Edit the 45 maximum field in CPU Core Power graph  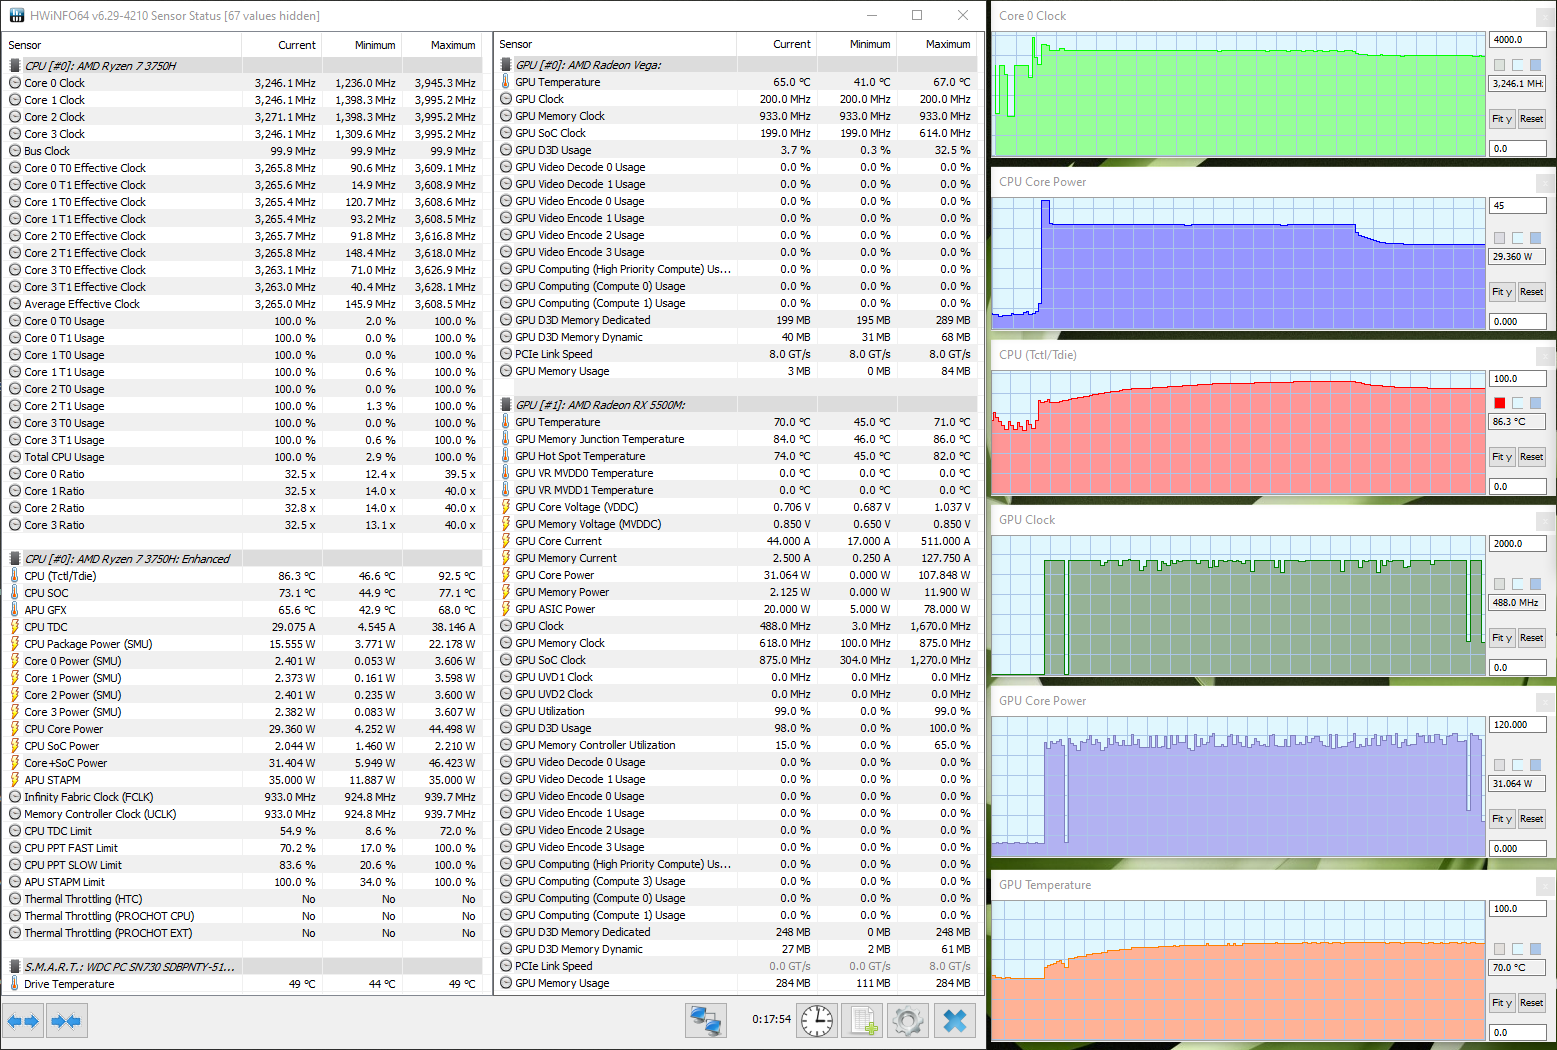pyautogui.click(x=1518, y=206)
